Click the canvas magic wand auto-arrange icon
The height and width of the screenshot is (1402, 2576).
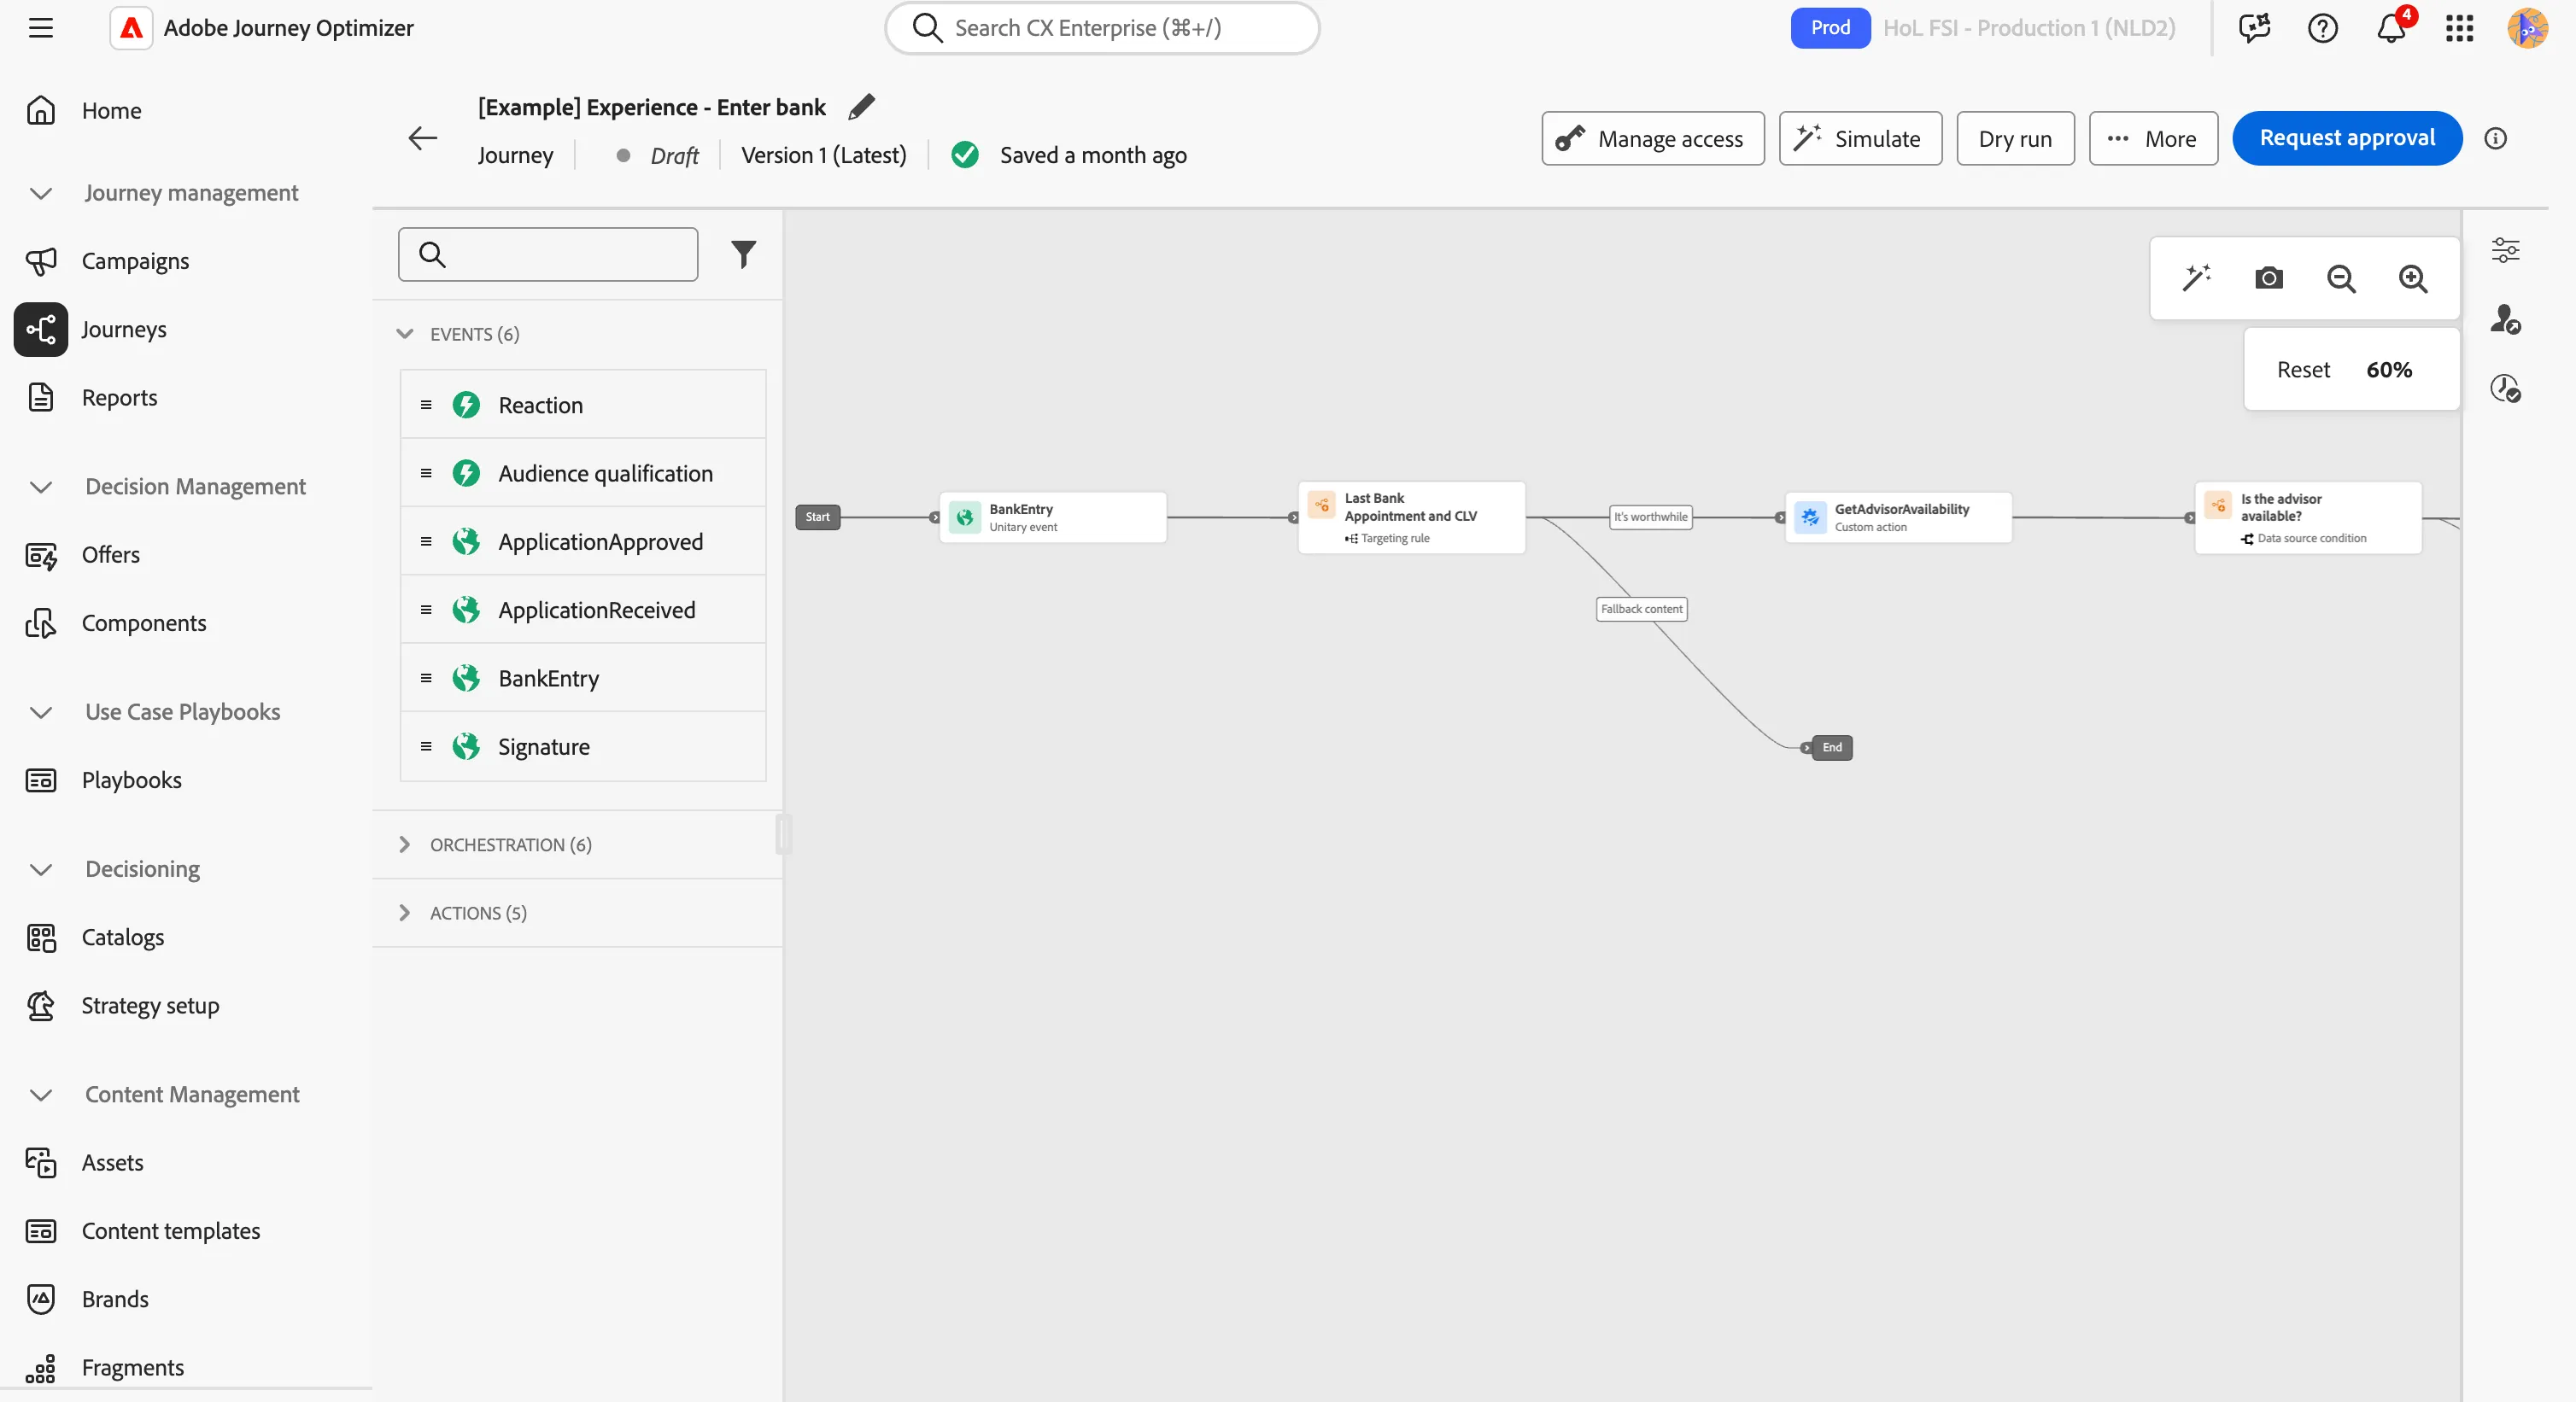click(2197, 278)
